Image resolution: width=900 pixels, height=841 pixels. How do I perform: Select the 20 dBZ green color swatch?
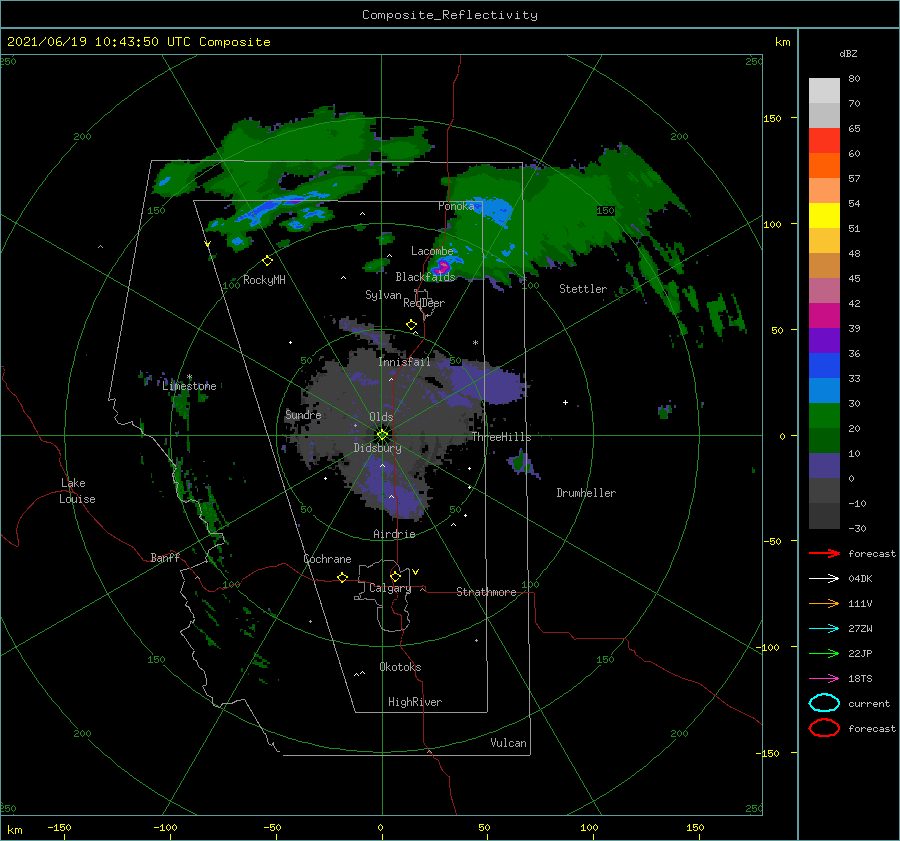click(x=824, y=415)
